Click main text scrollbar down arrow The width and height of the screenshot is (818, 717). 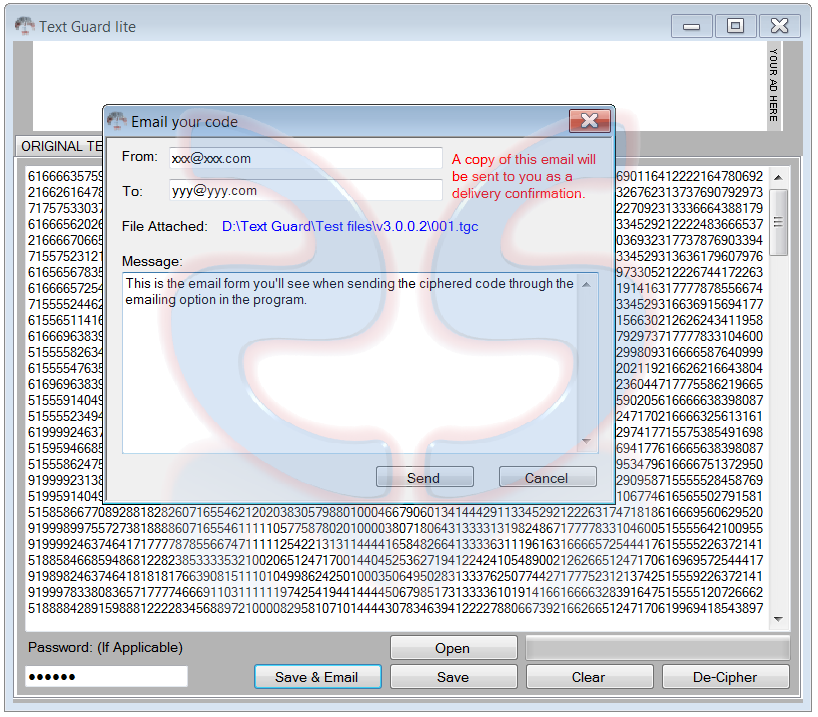pos(778,619)
